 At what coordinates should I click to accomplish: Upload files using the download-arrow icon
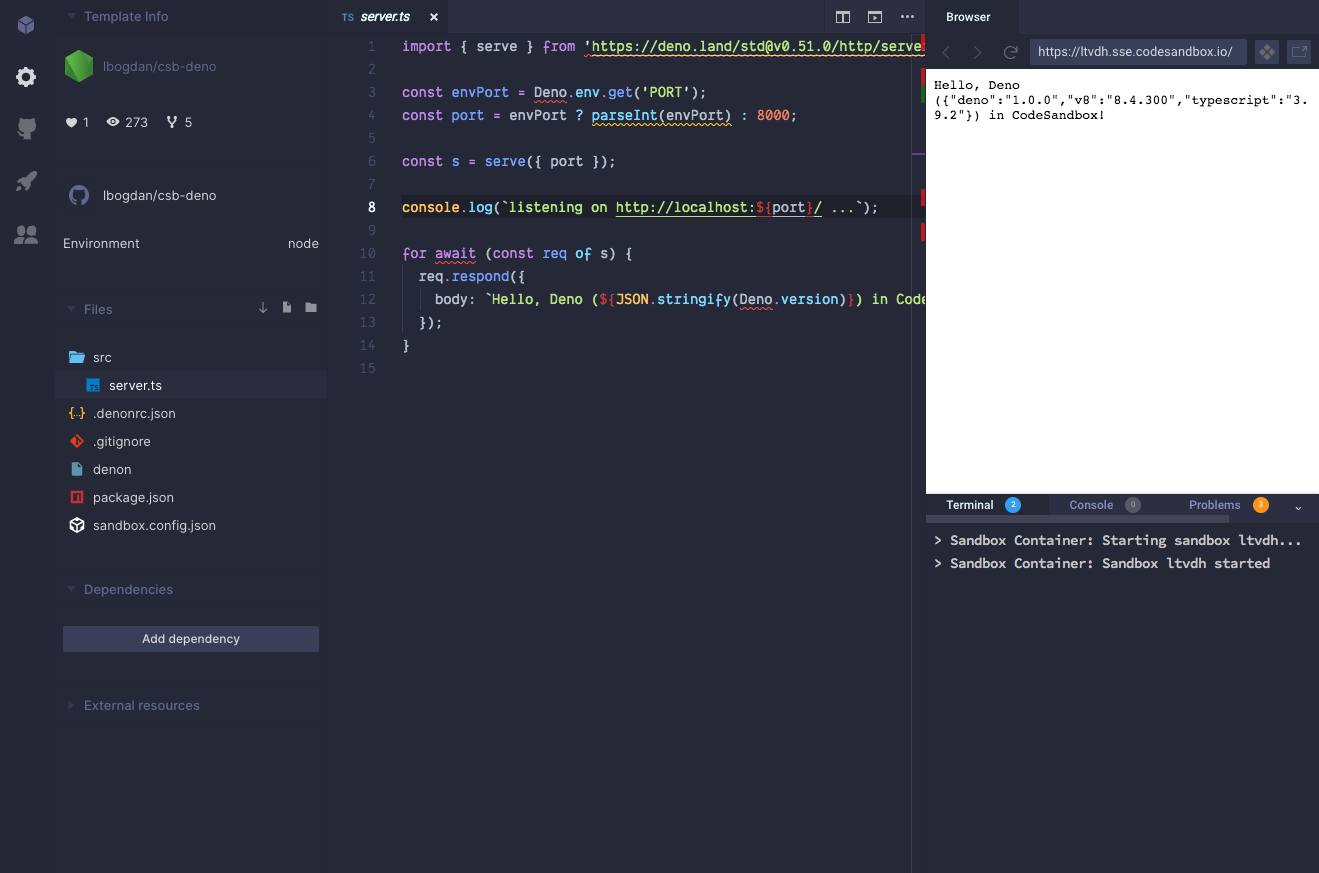tap(263, 308)
